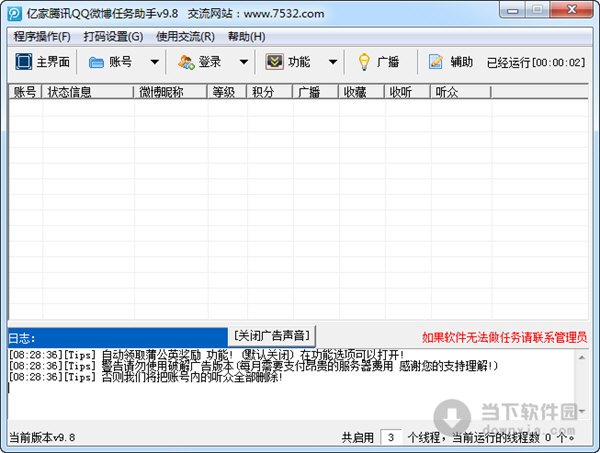The image size is (600, 453).
Task: Sort by the 广播 column header
Action: pos(316,92)
